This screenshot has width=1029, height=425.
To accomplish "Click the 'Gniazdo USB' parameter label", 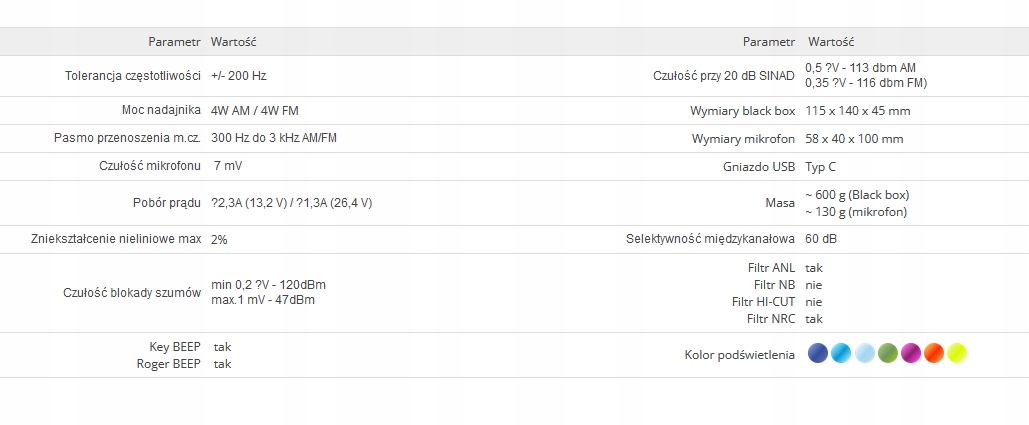I will click(x=757, y=166).
